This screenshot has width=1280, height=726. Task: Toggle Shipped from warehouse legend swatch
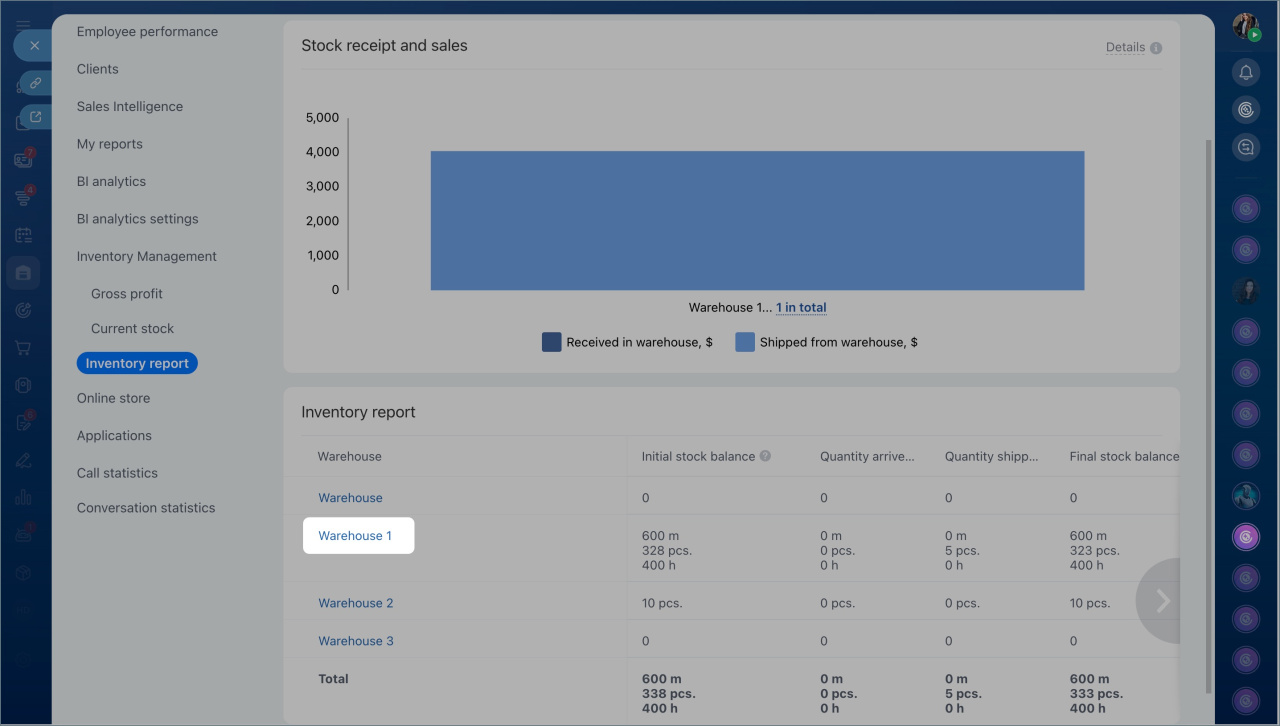745,342
